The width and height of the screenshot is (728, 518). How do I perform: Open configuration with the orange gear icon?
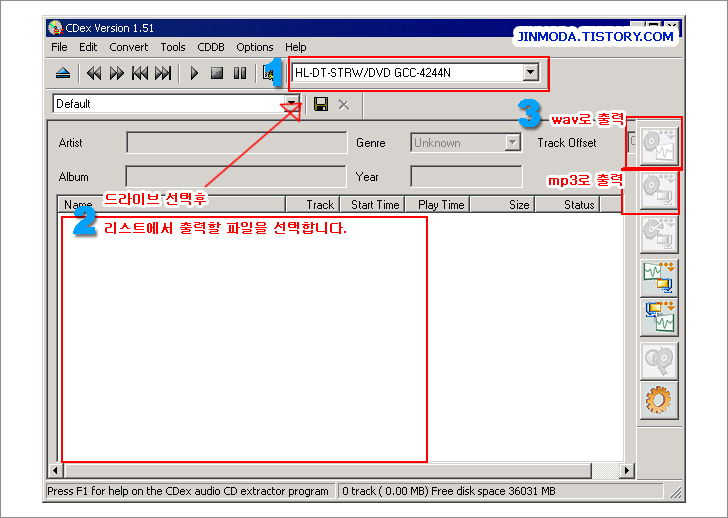tap(658, 401)
